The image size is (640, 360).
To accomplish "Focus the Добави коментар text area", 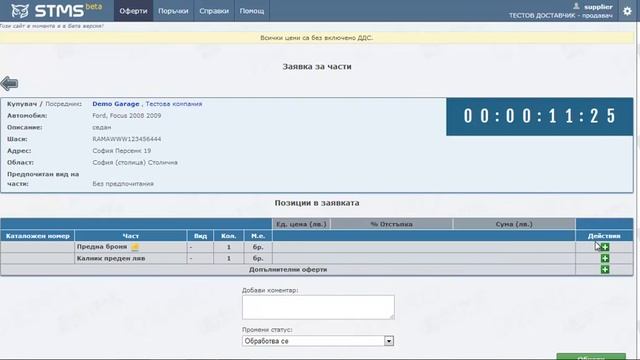I will coord(318,307).
